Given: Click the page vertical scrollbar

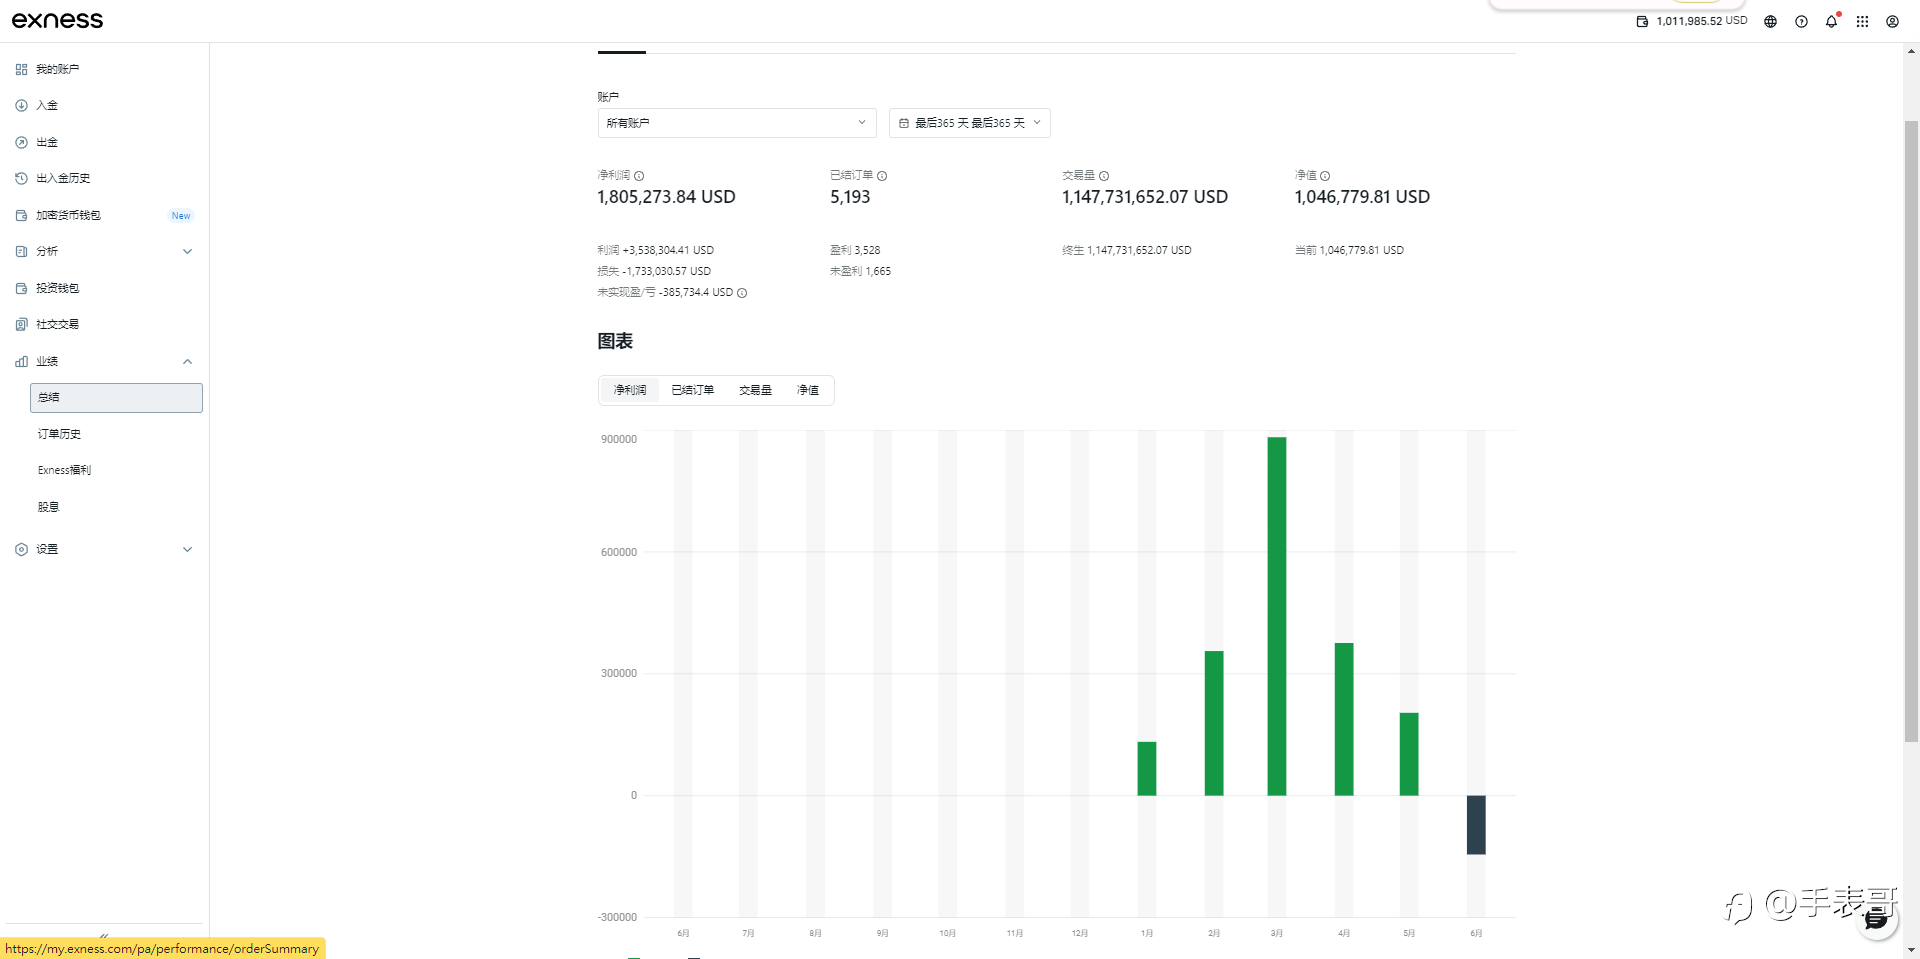Looking at the screenshot, I should click(x=1911, y=430).
